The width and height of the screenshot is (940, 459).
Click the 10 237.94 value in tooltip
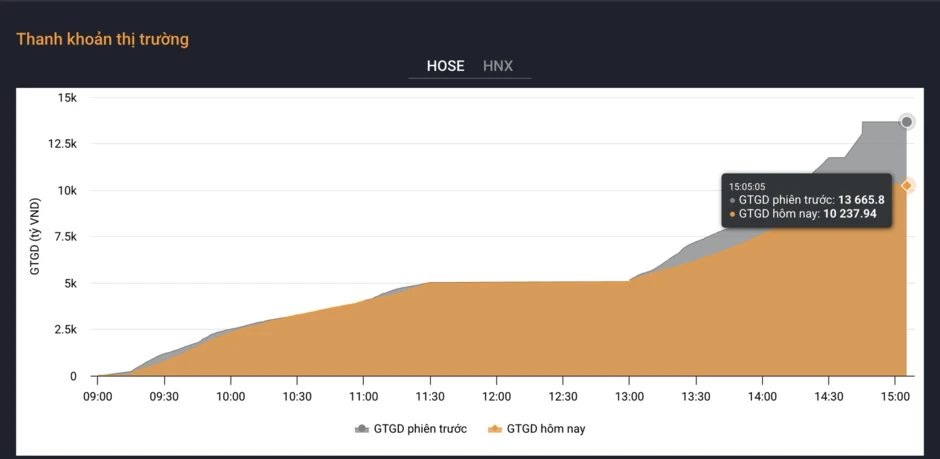(x=849, y=214)
